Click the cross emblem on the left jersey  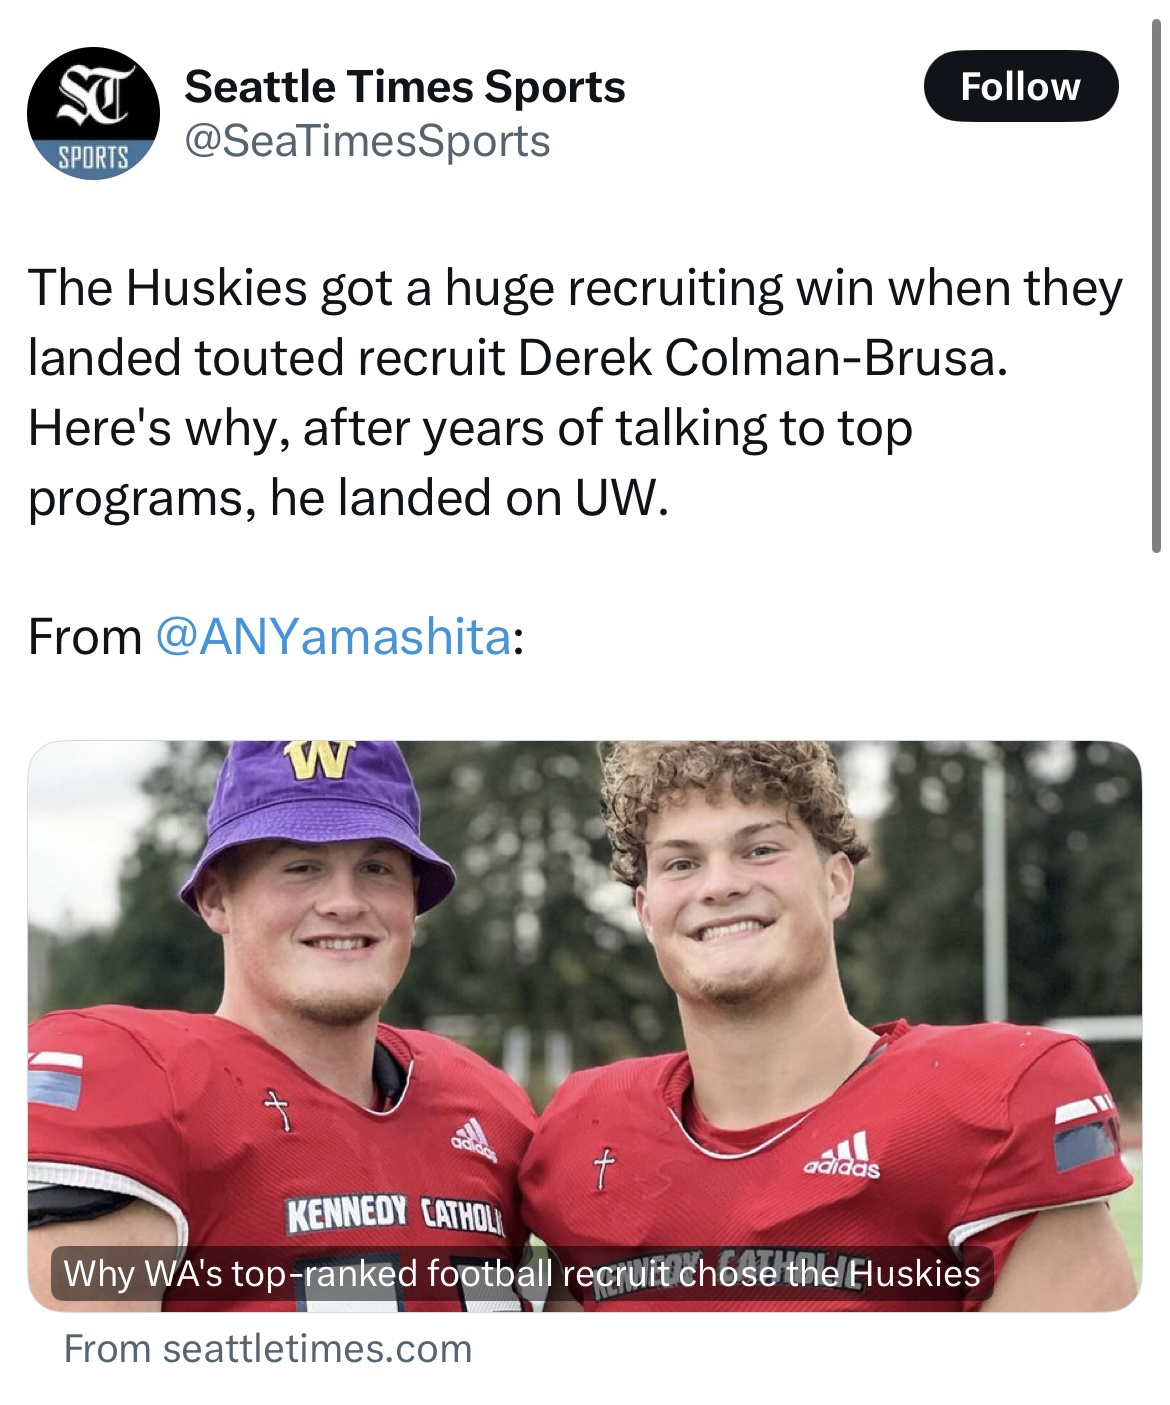[279, 1109]
